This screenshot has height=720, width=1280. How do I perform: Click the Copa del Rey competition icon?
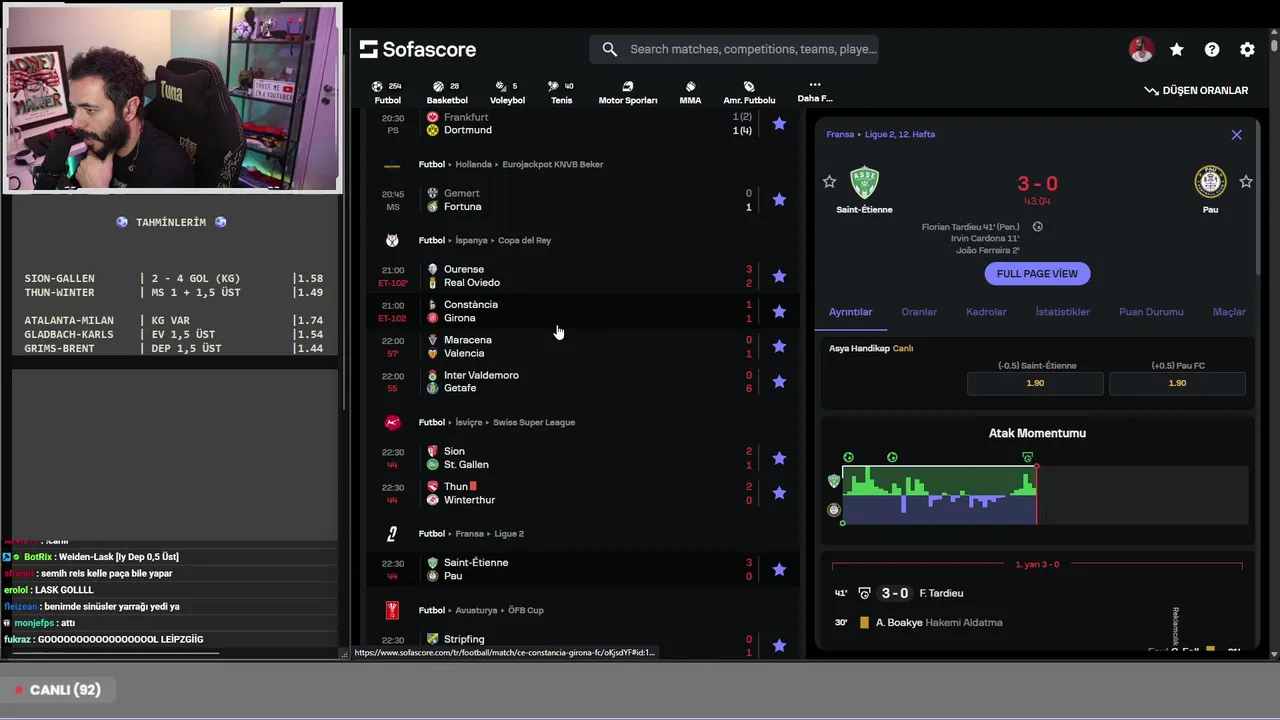(392, 240)
